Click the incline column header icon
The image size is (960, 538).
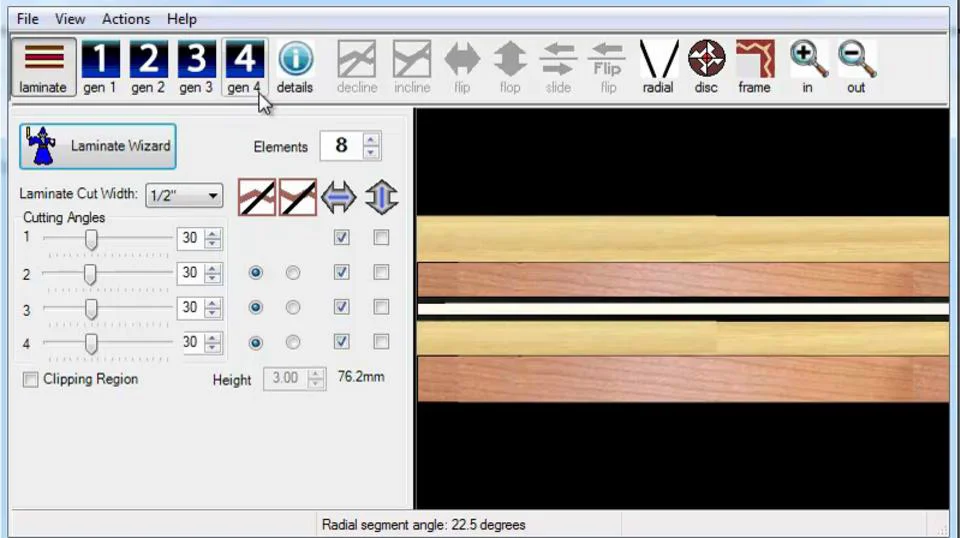[x=298, y=197]
